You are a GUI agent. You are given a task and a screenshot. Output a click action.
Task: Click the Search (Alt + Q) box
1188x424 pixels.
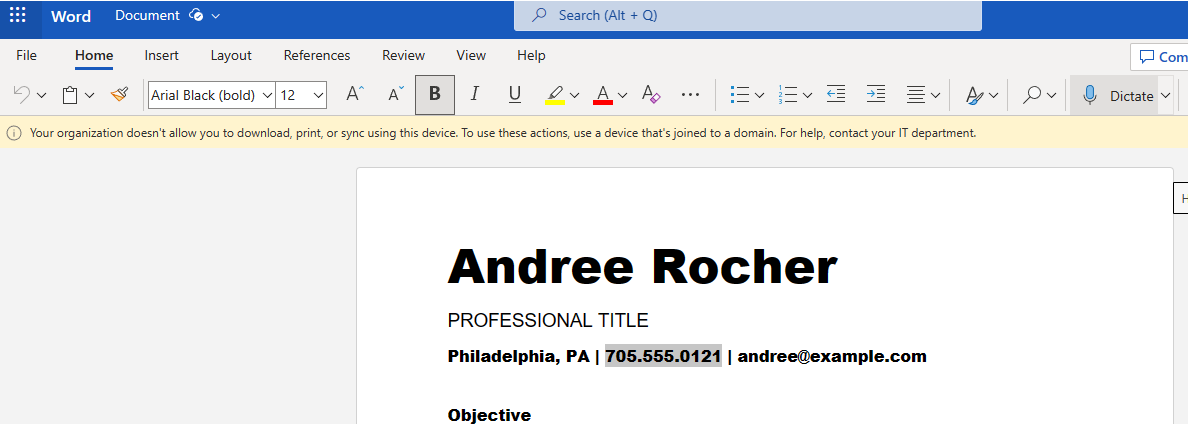(747, 16)
